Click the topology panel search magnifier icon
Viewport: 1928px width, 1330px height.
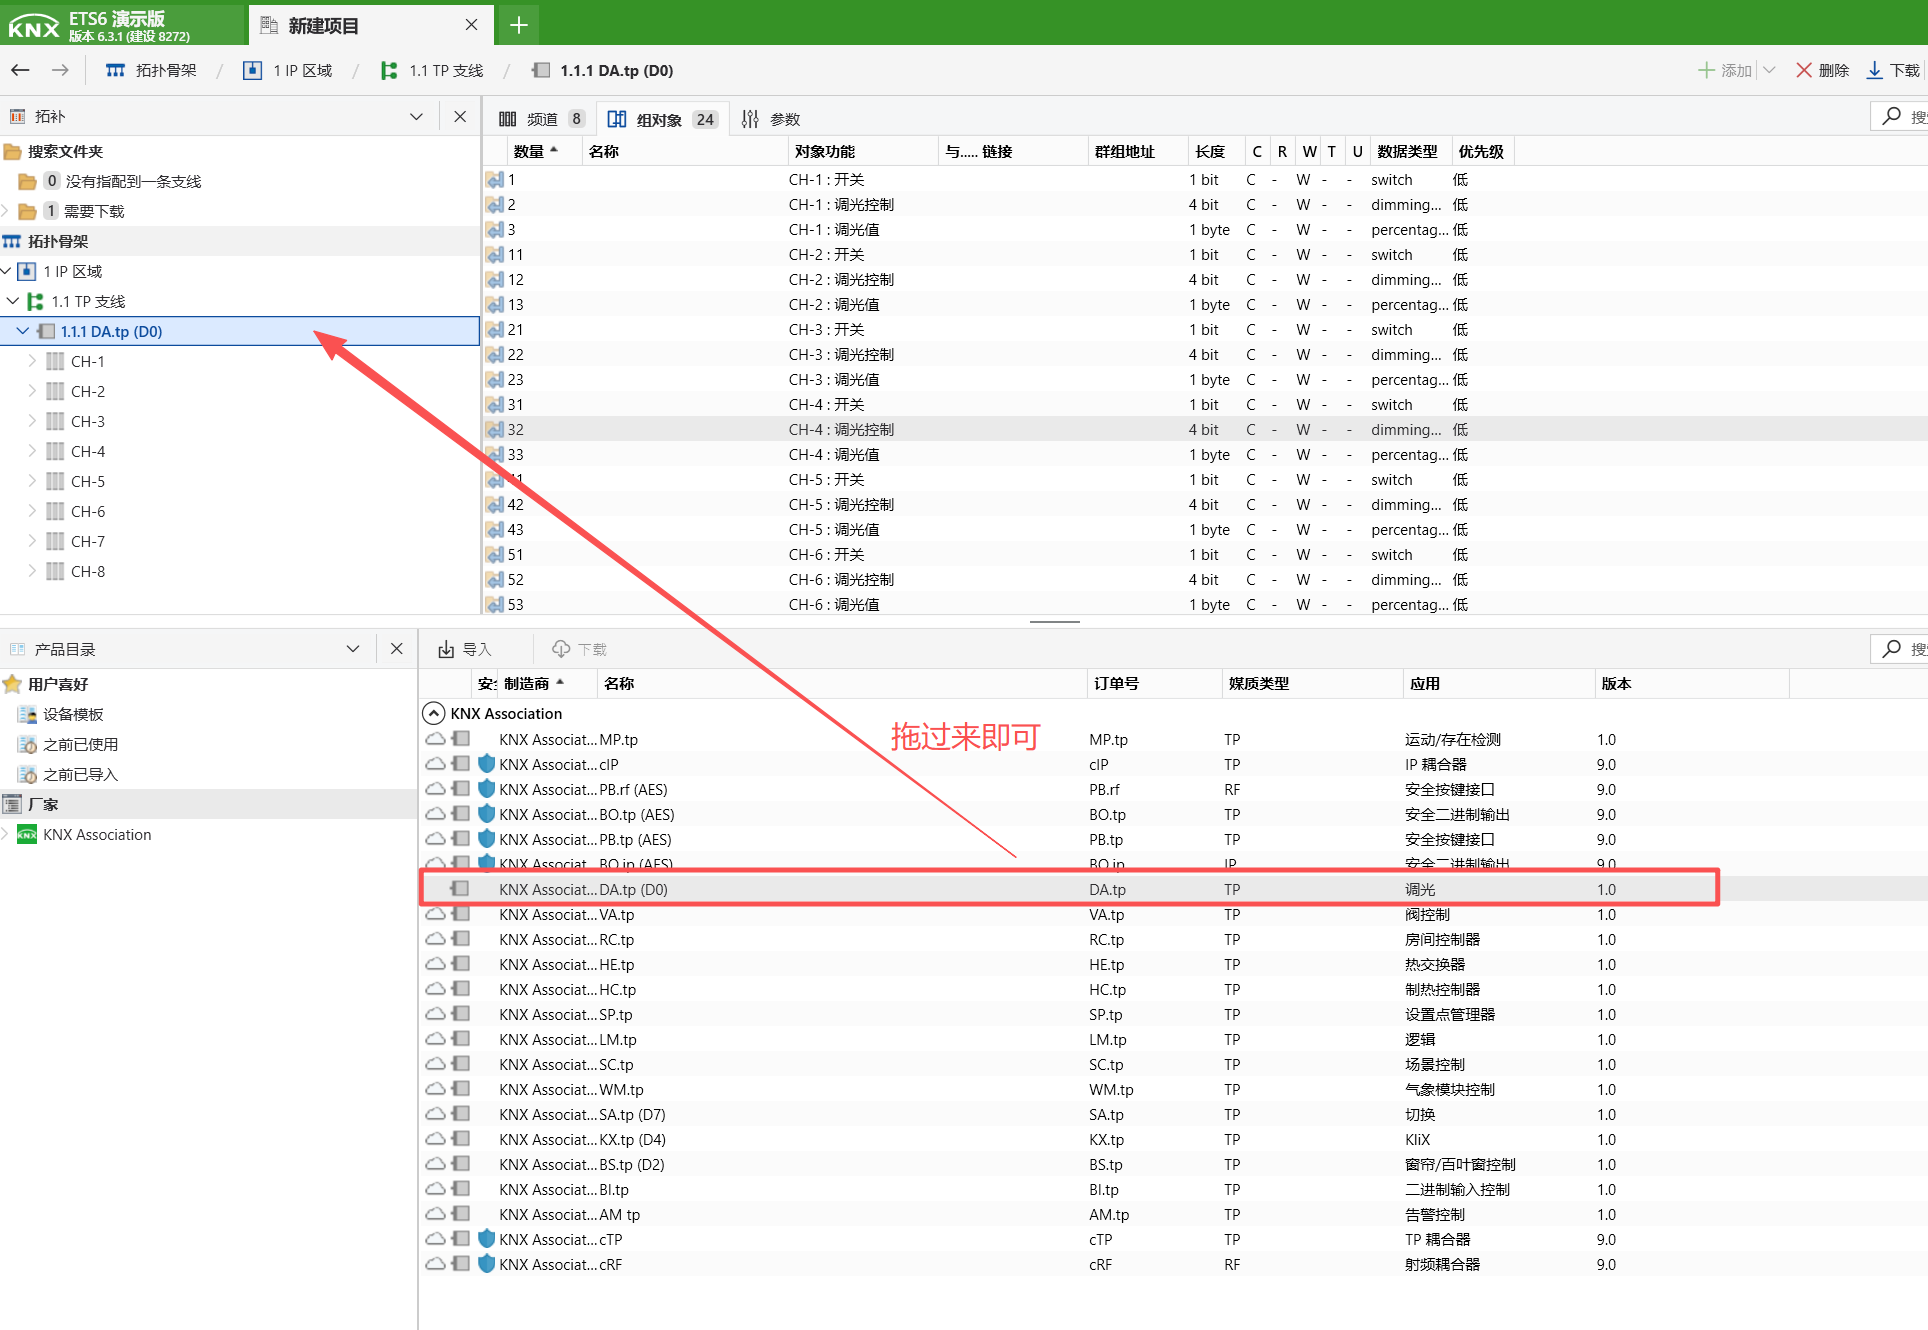click(1892, 116)
